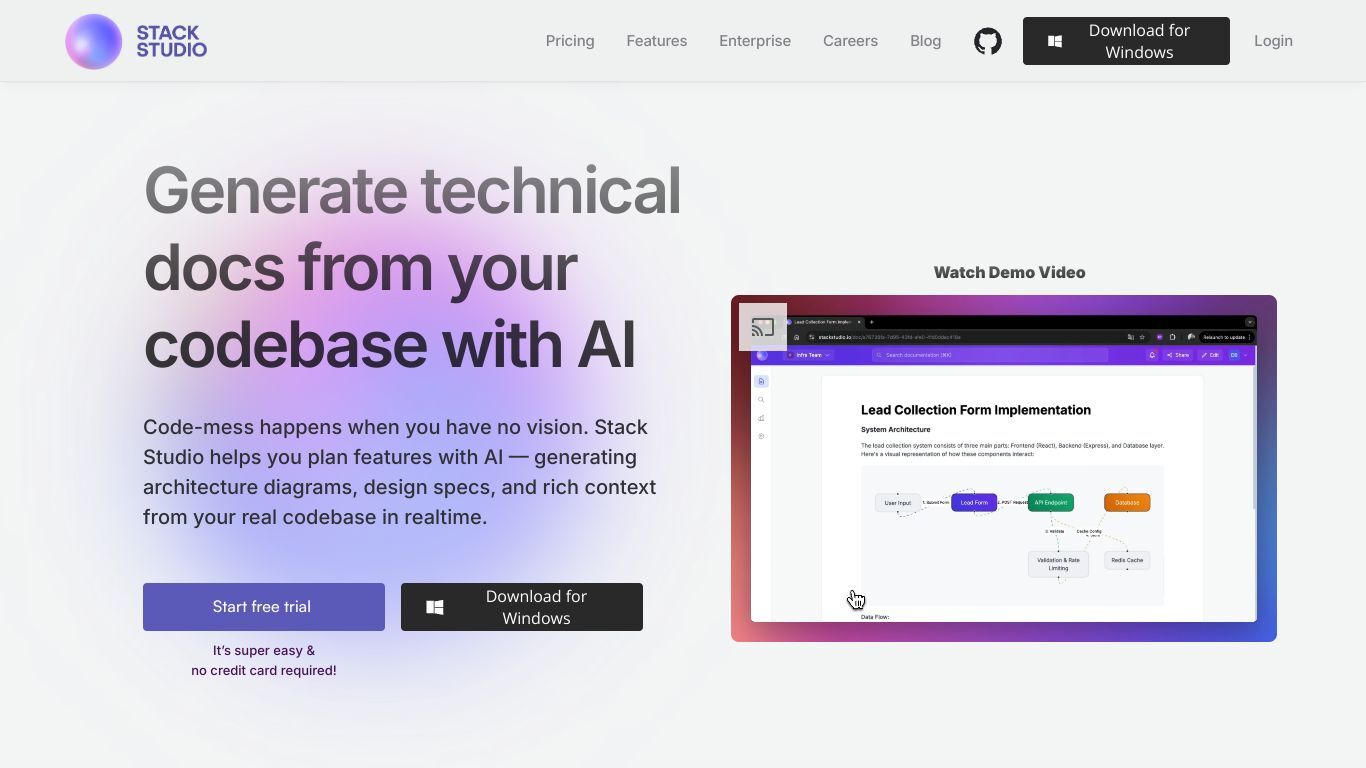
Task: Click Download for Windows beside Start free trial
Action: point(522,607)
